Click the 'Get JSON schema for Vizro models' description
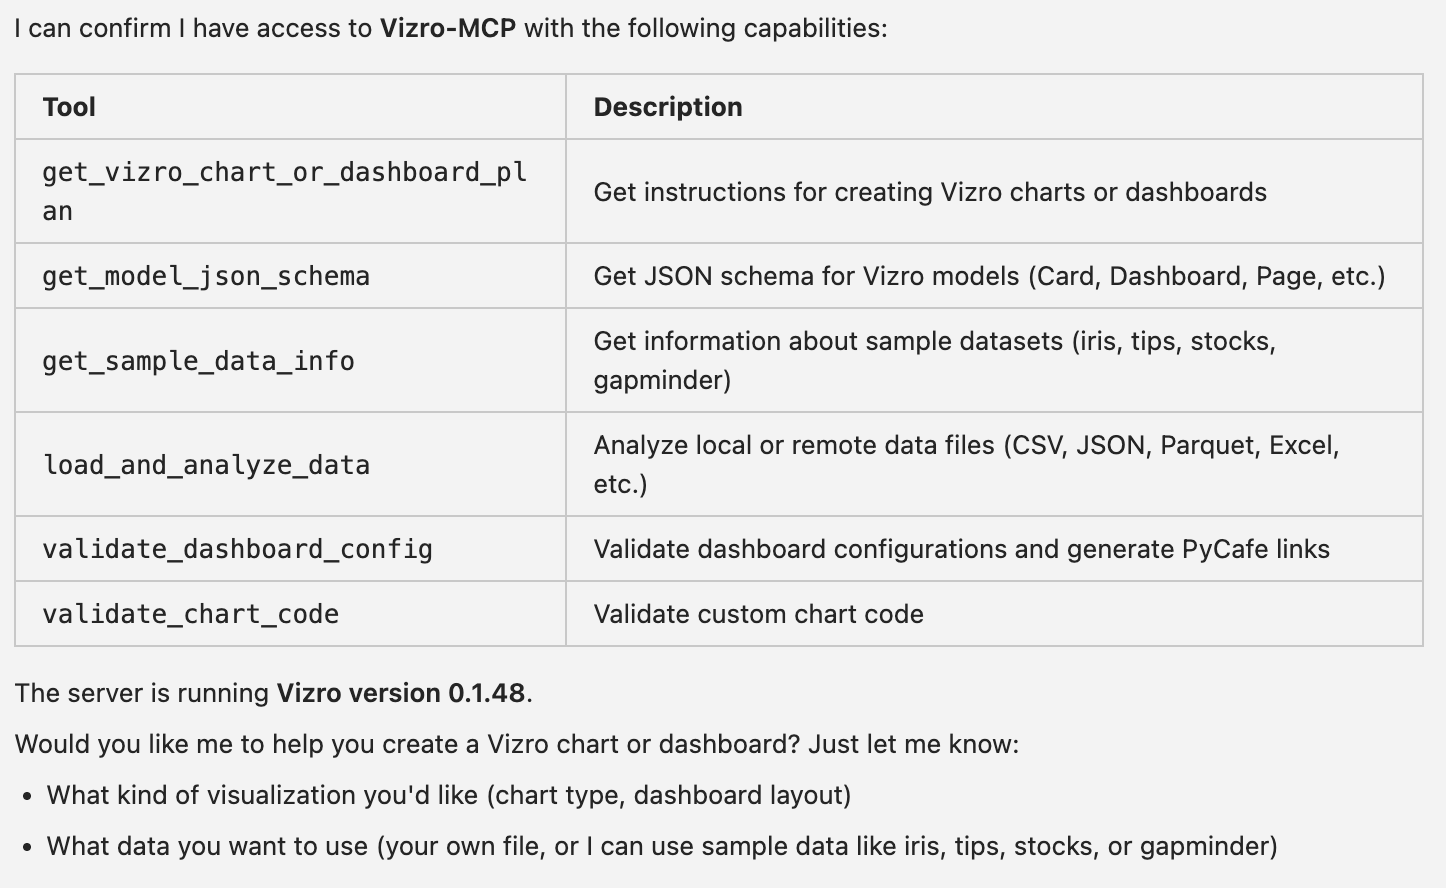Image resolution: width=1446 pixels, height=888 pixels. pyautogui.click(x=989, y=276)
